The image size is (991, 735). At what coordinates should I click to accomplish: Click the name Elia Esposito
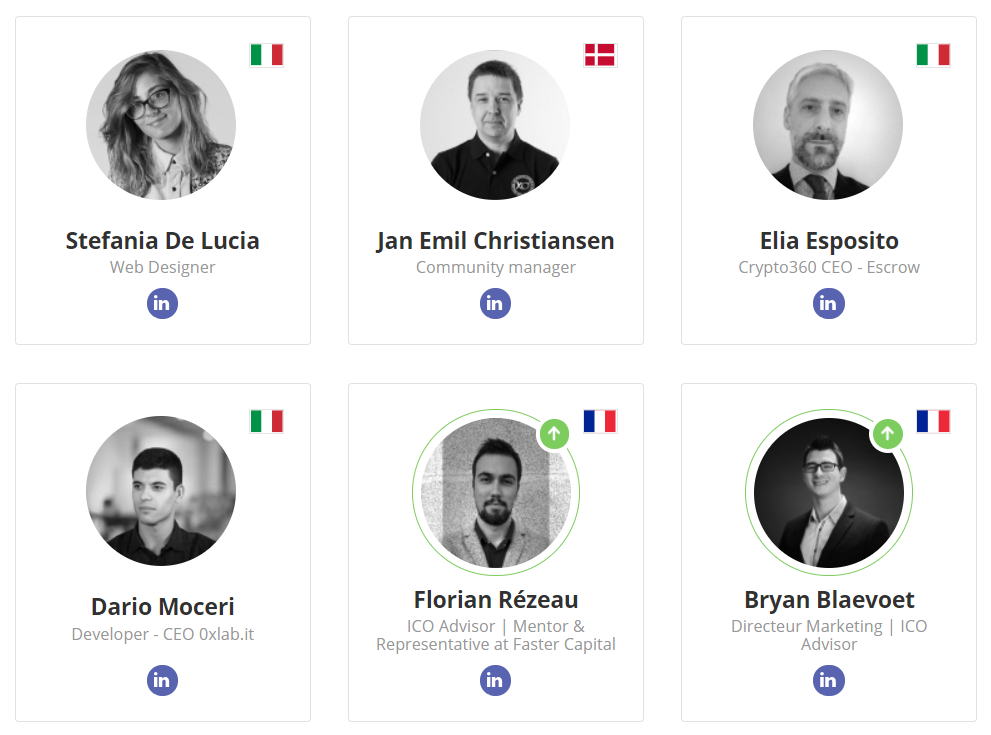tap(829, 241)
